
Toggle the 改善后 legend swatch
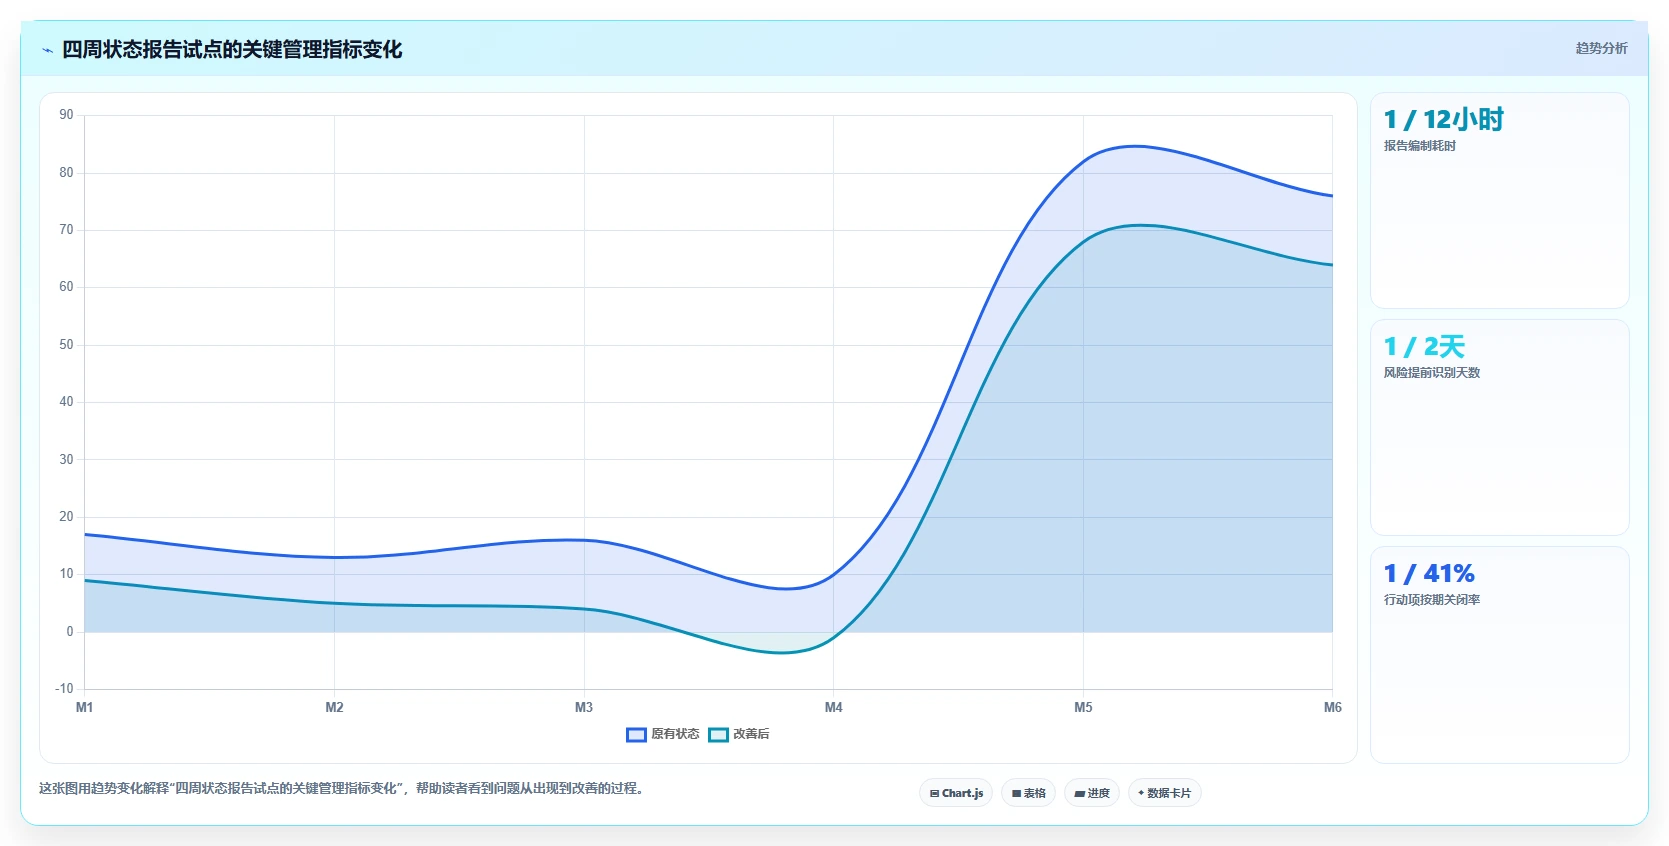coord(718,735)
